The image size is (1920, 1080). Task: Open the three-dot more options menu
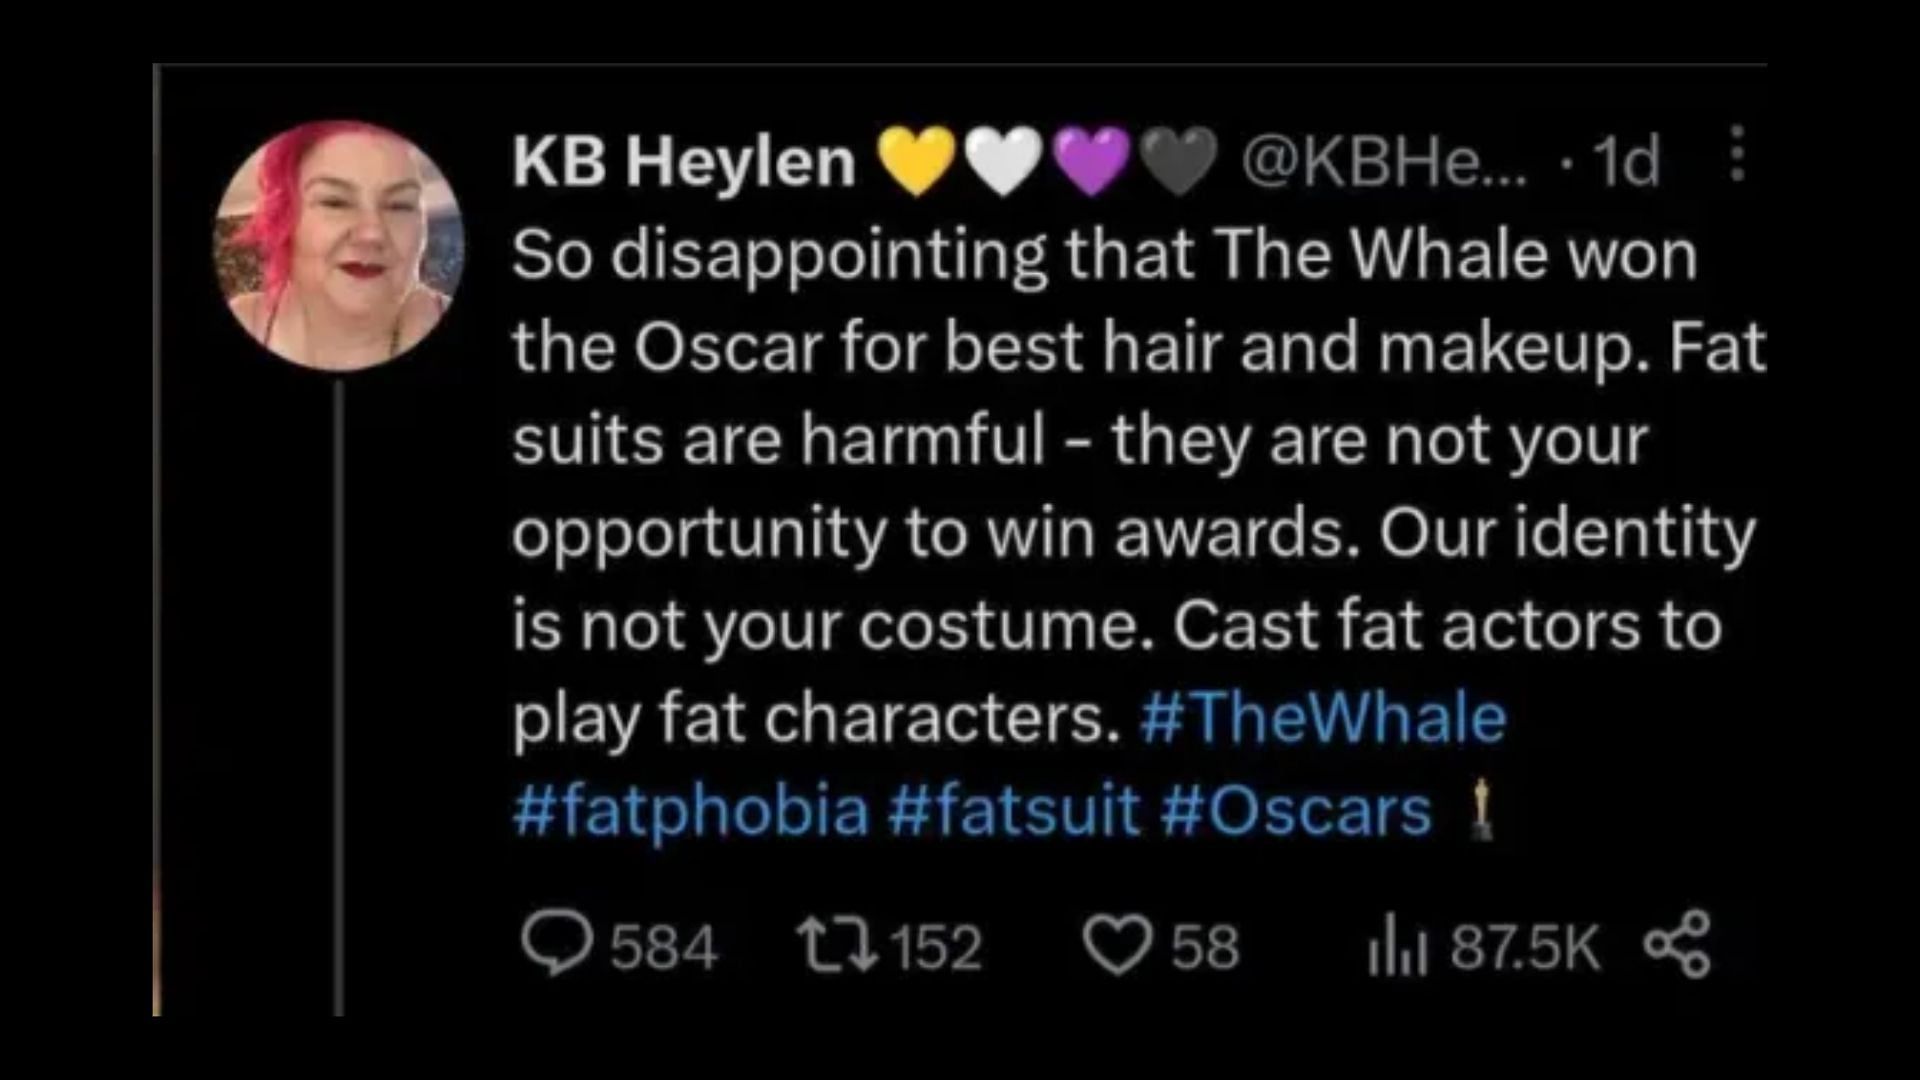click(x=1737, y=154)
